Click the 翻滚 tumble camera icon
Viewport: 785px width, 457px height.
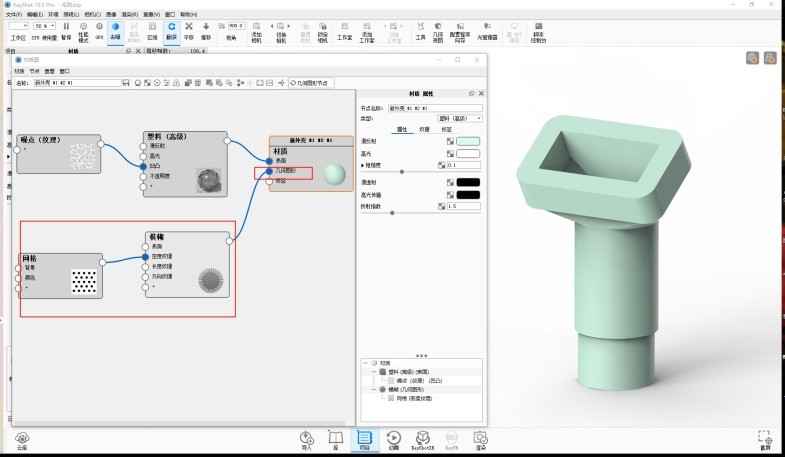171,29
